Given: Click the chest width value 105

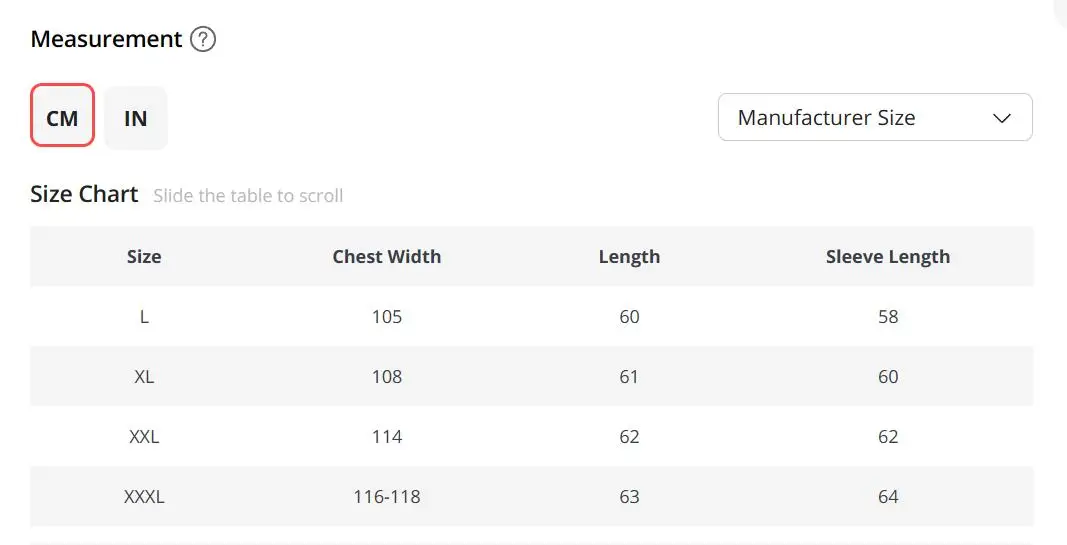Looking at the screenshot, I should [x=387, y=317].
